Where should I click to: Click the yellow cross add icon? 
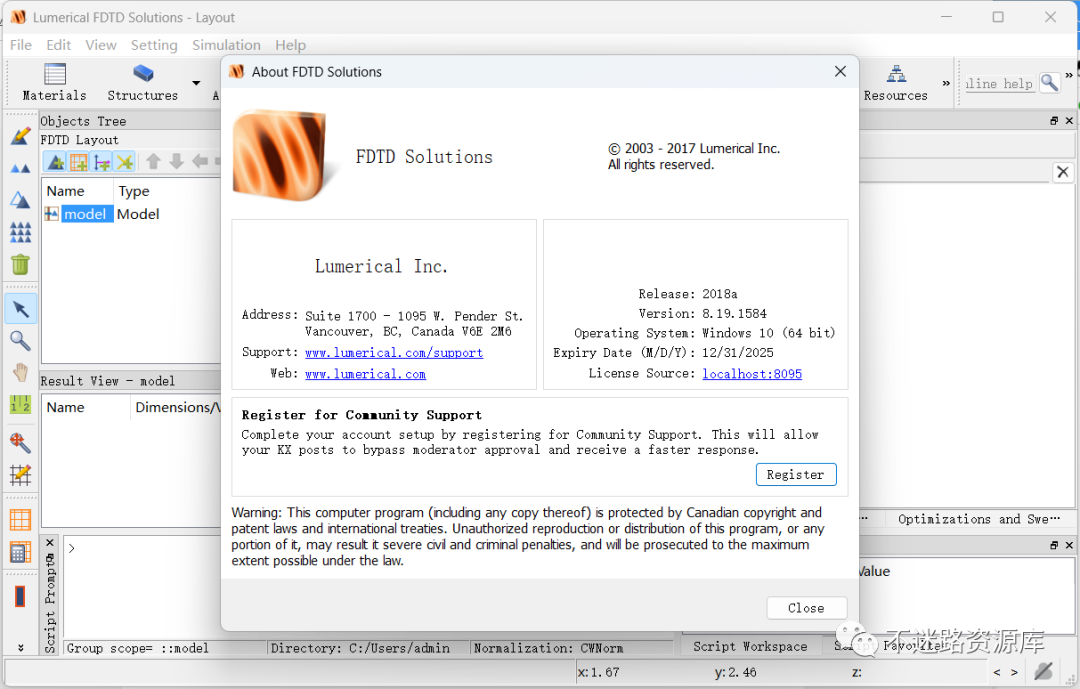125,163
